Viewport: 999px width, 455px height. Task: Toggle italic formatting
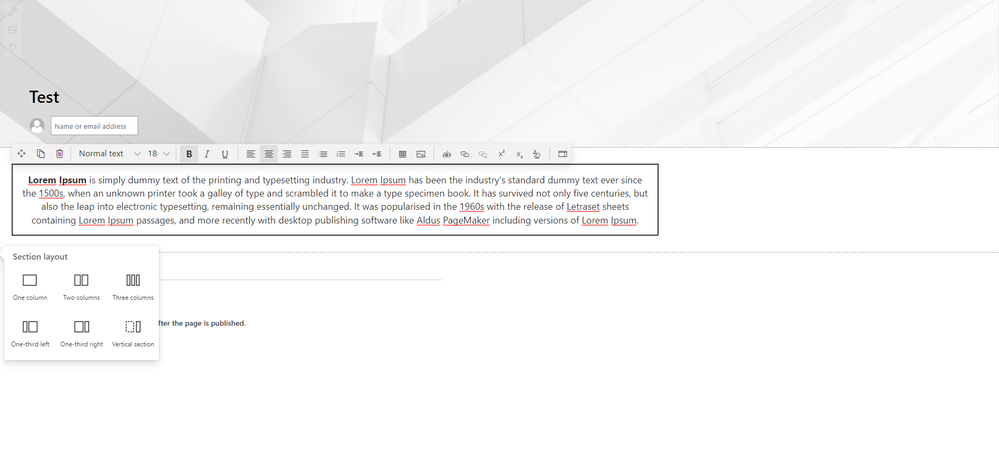pos(206,154)
